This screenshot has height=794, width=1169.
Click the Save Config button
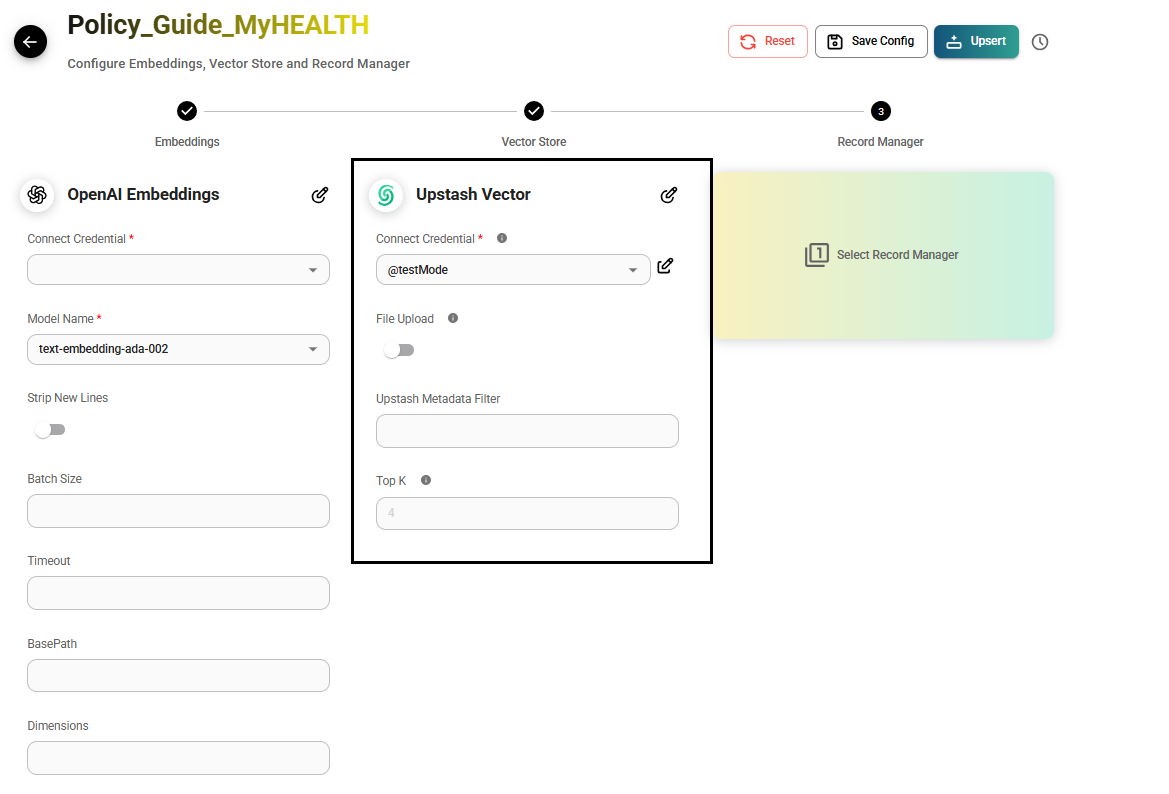coord(871,42)
